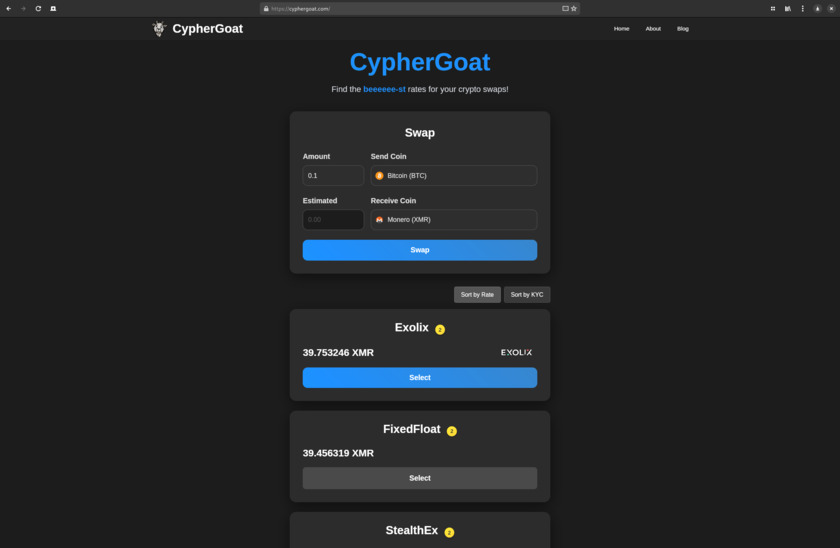Screen dimensions: 840x548
Task: Click the large blue CypherGoat title
Action: tap(420, 62)
